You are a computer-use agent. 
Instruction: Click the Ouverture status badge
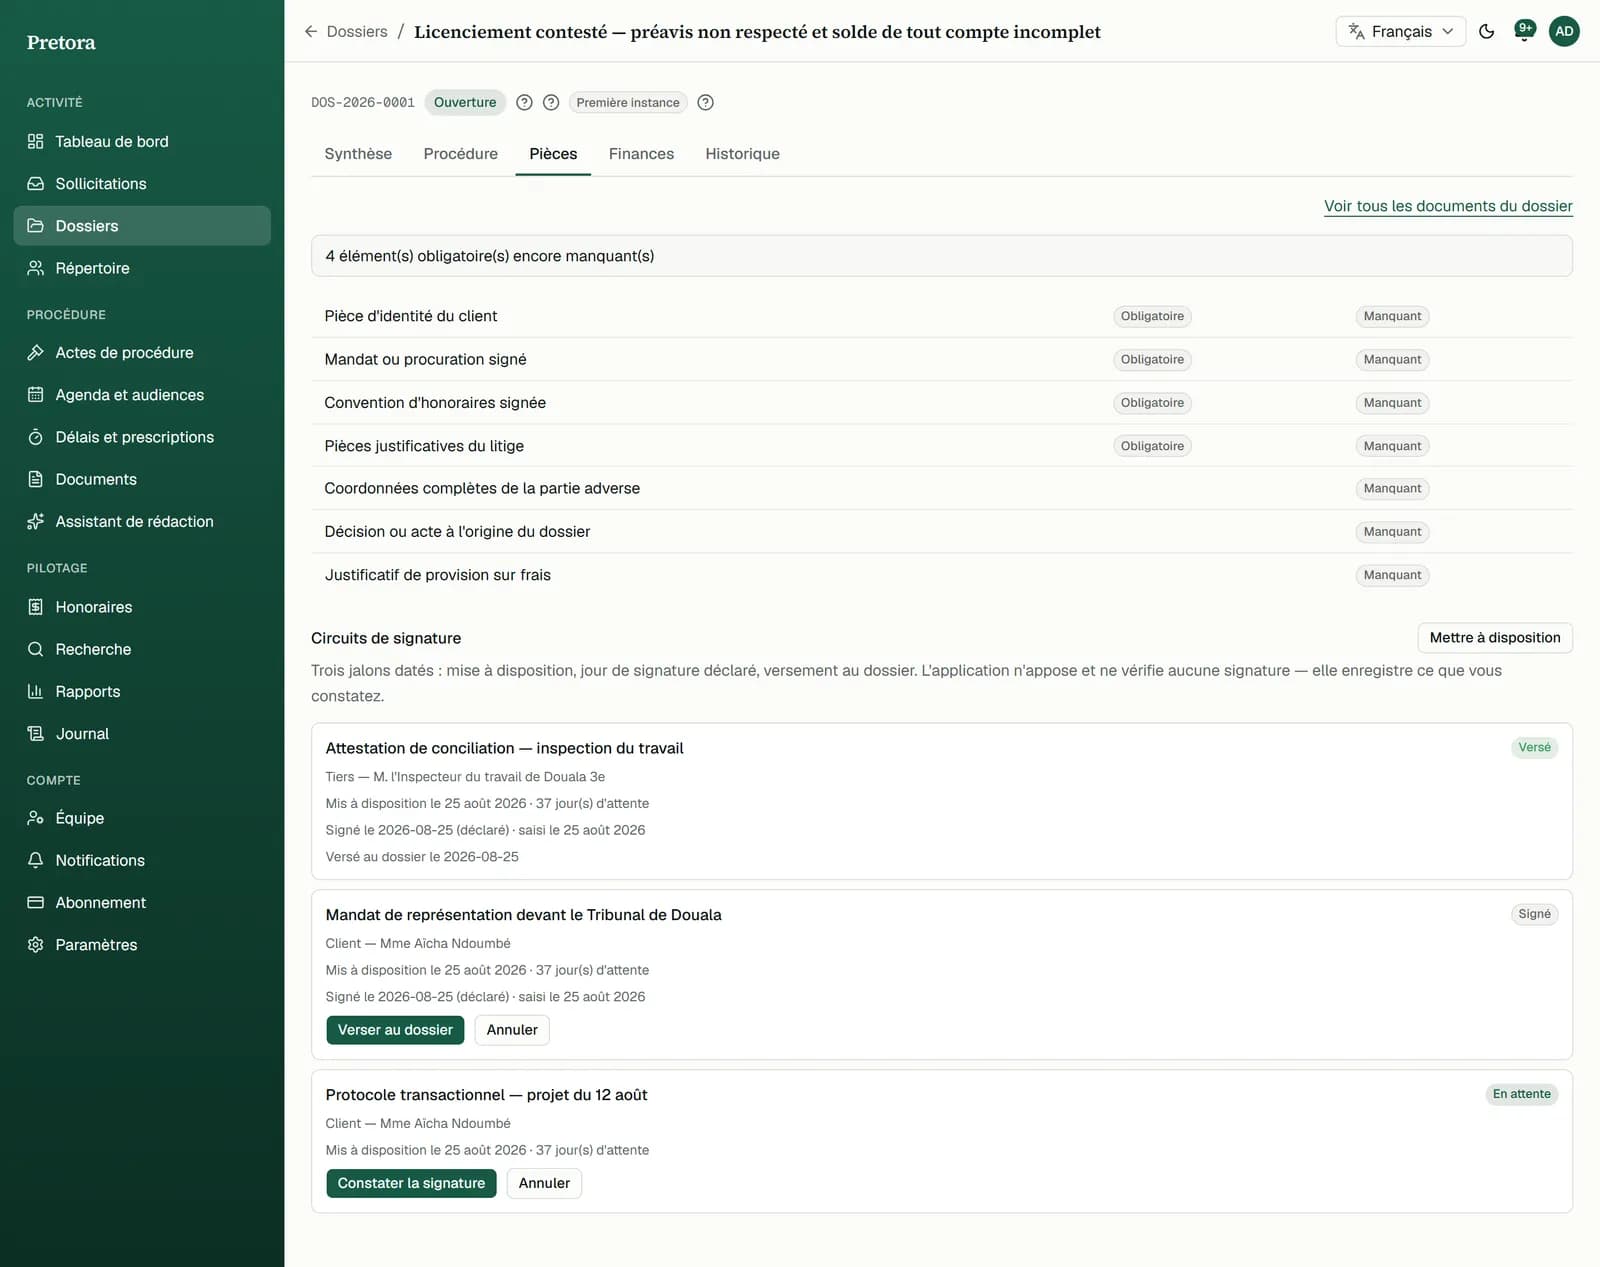(x=465, y=102)
